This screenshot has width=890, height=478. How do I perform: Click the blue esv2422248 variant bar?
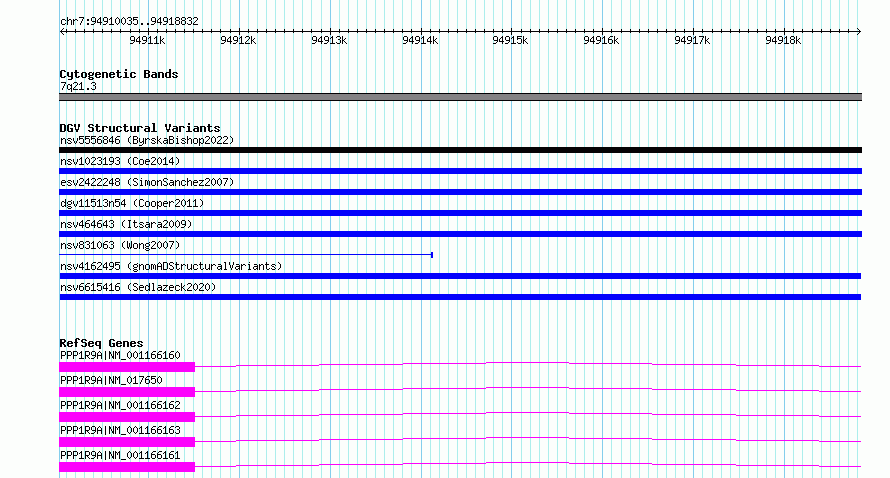click(x=460, y=192)
